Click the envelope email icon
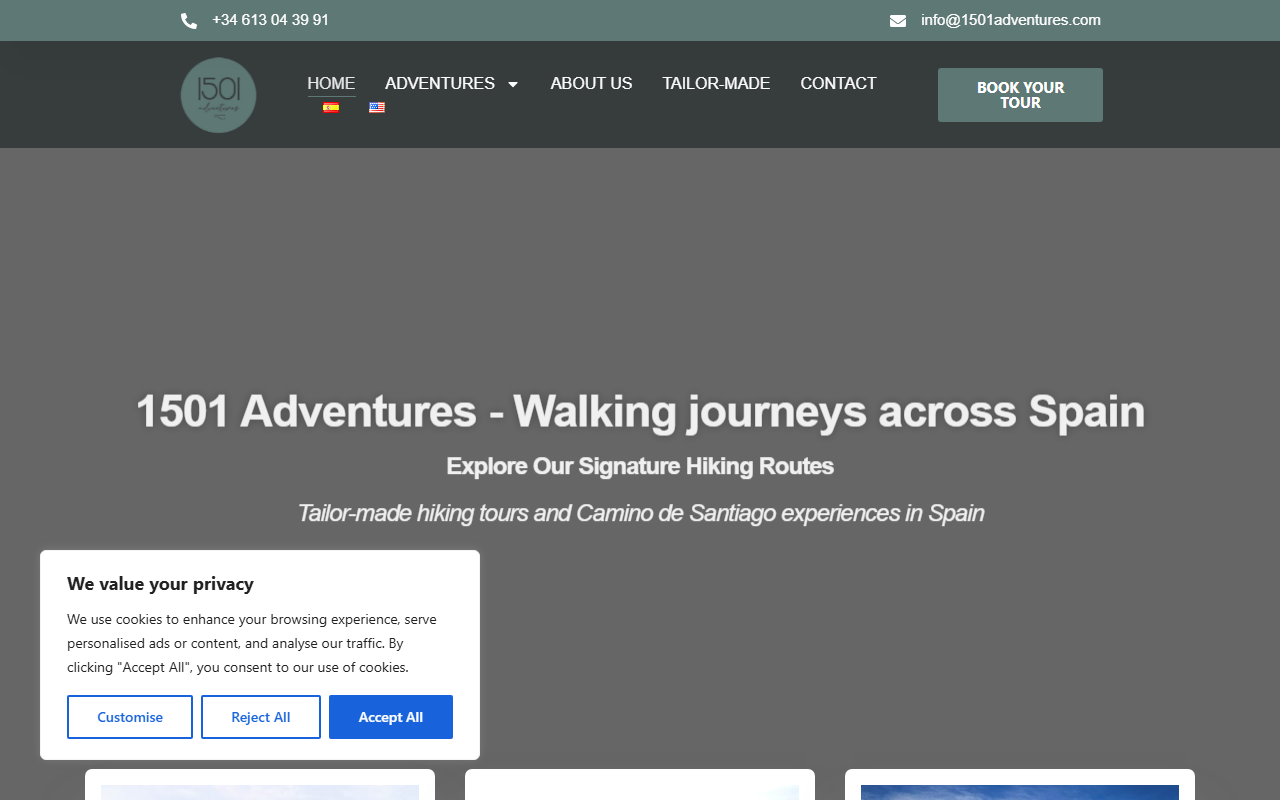The image size is (1280, 800). (x=898, y=21)
